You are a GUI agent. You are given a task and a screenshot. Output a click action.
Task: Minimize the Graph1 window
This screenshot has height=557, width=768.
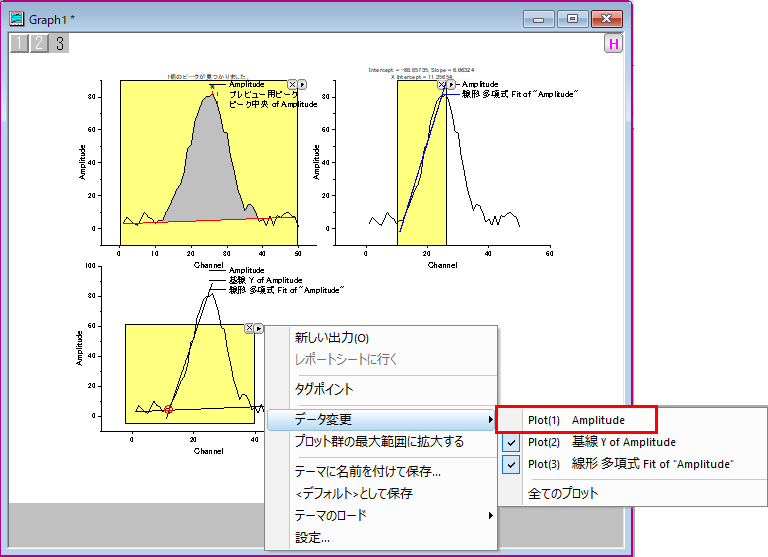click(x=539, y=20)
